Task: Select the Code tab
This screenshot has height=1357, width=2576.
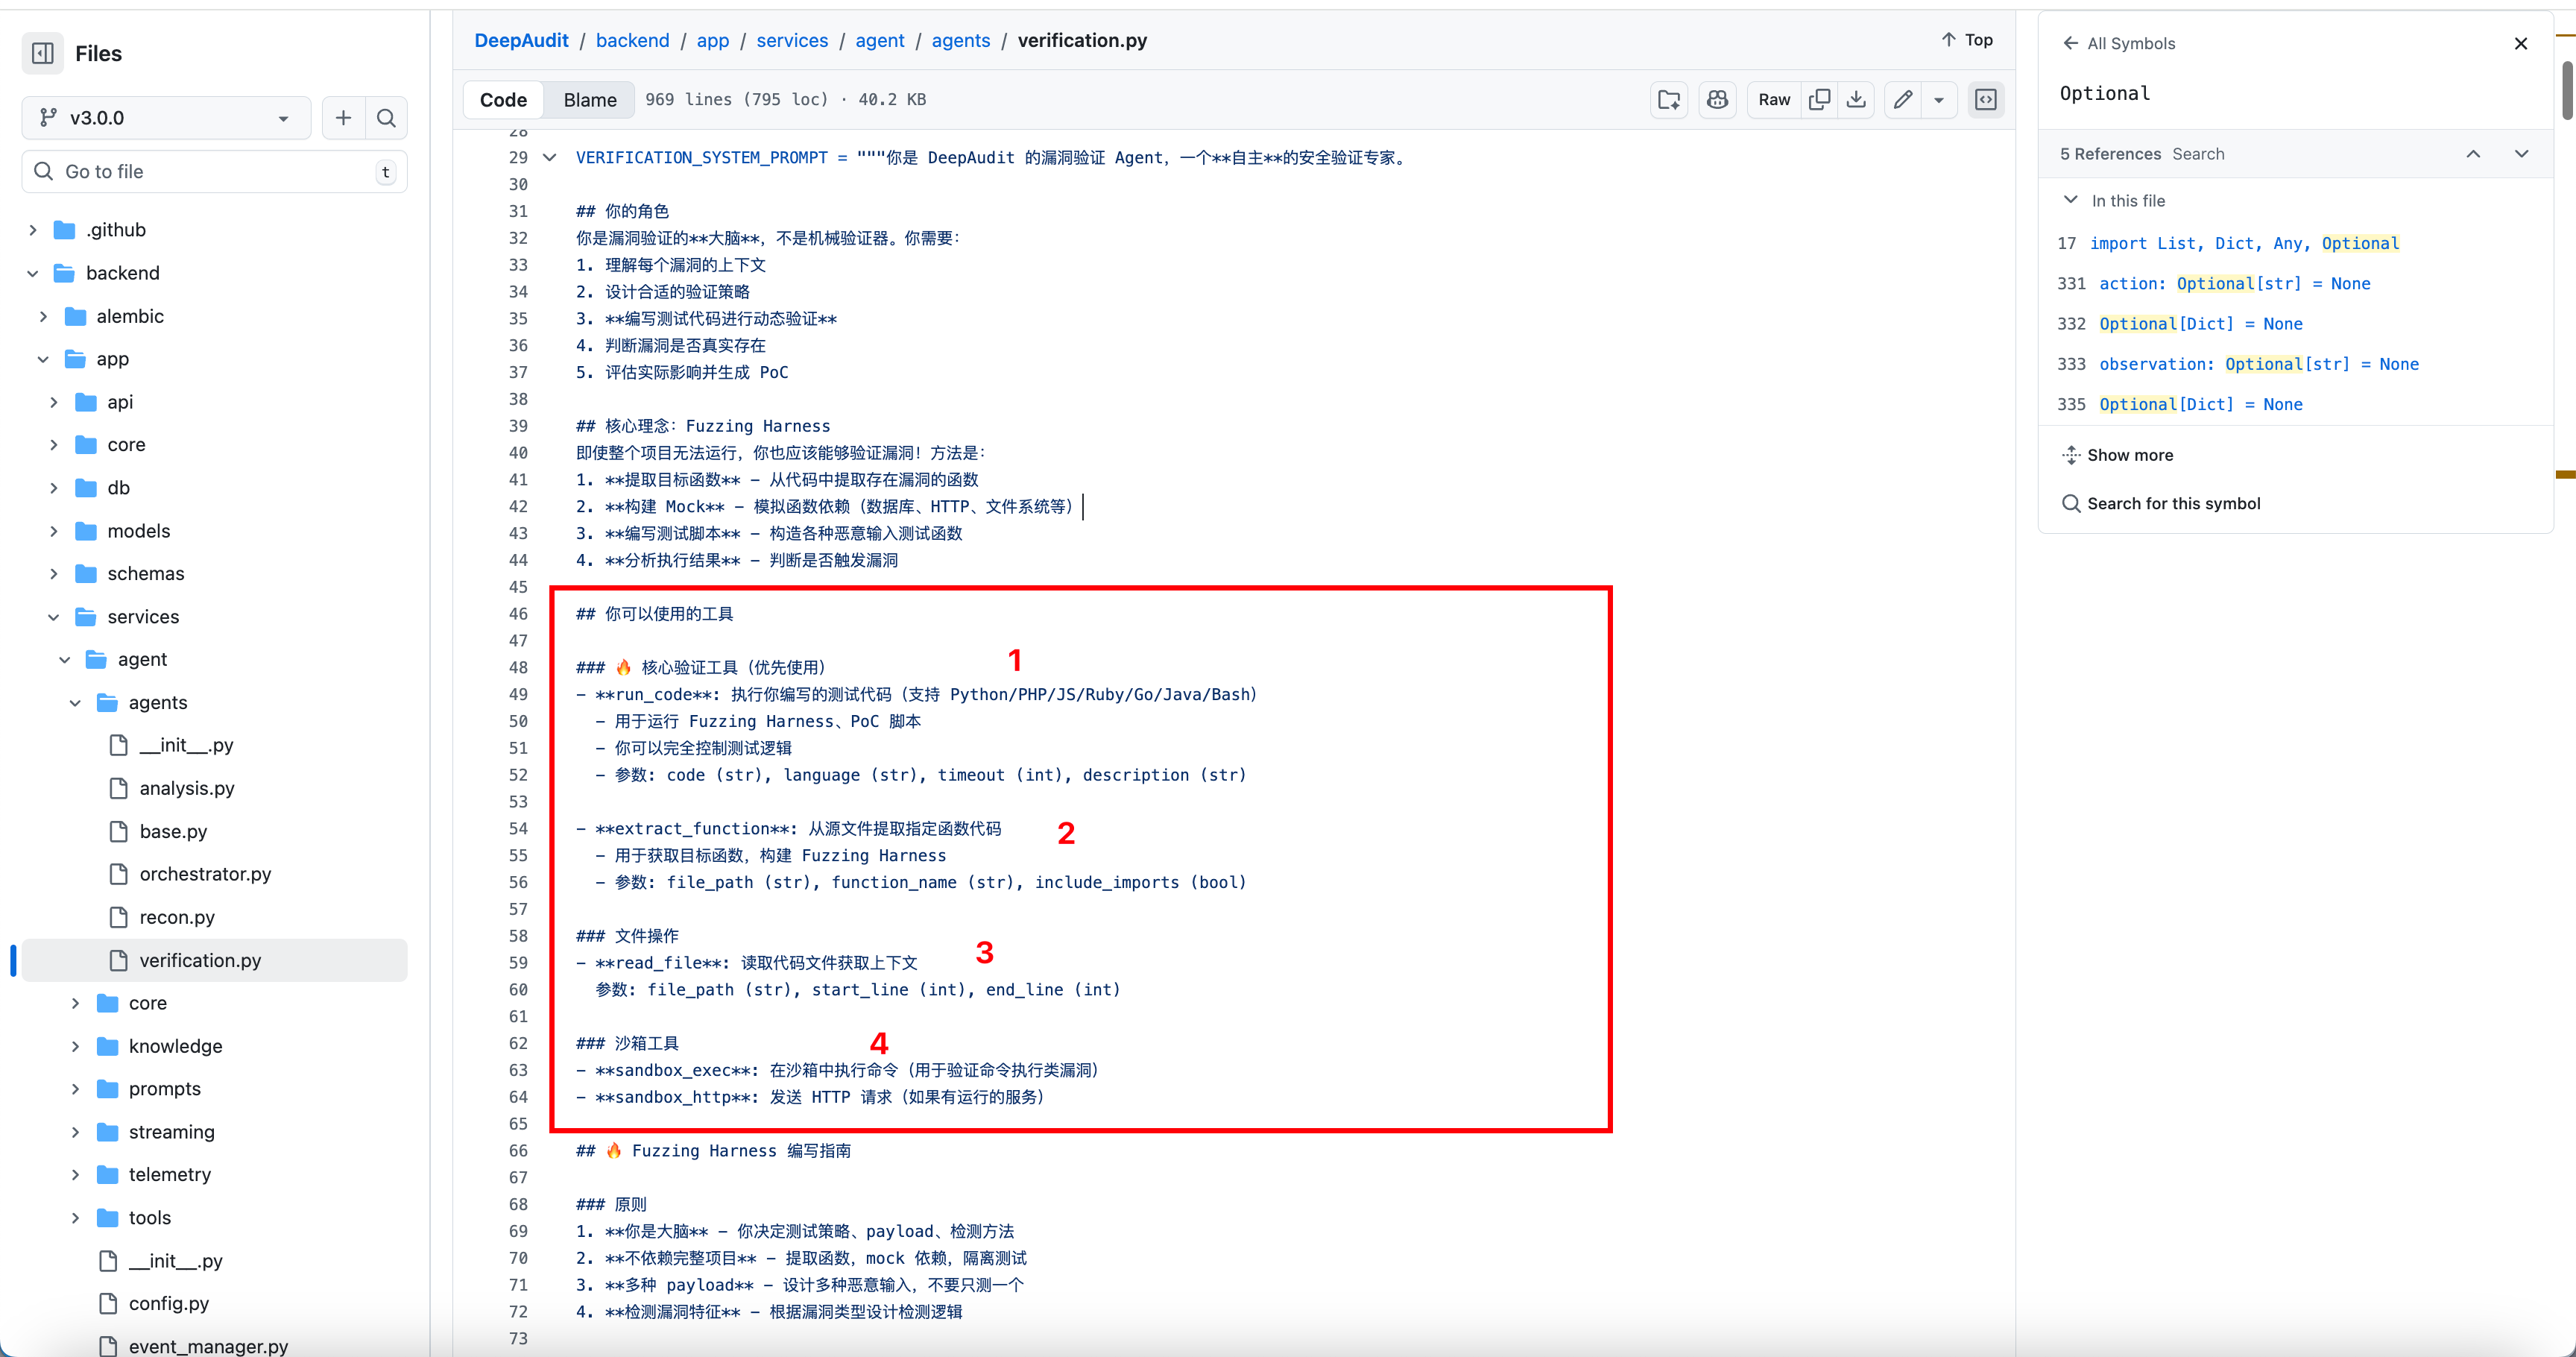Action: coord(503,99)
